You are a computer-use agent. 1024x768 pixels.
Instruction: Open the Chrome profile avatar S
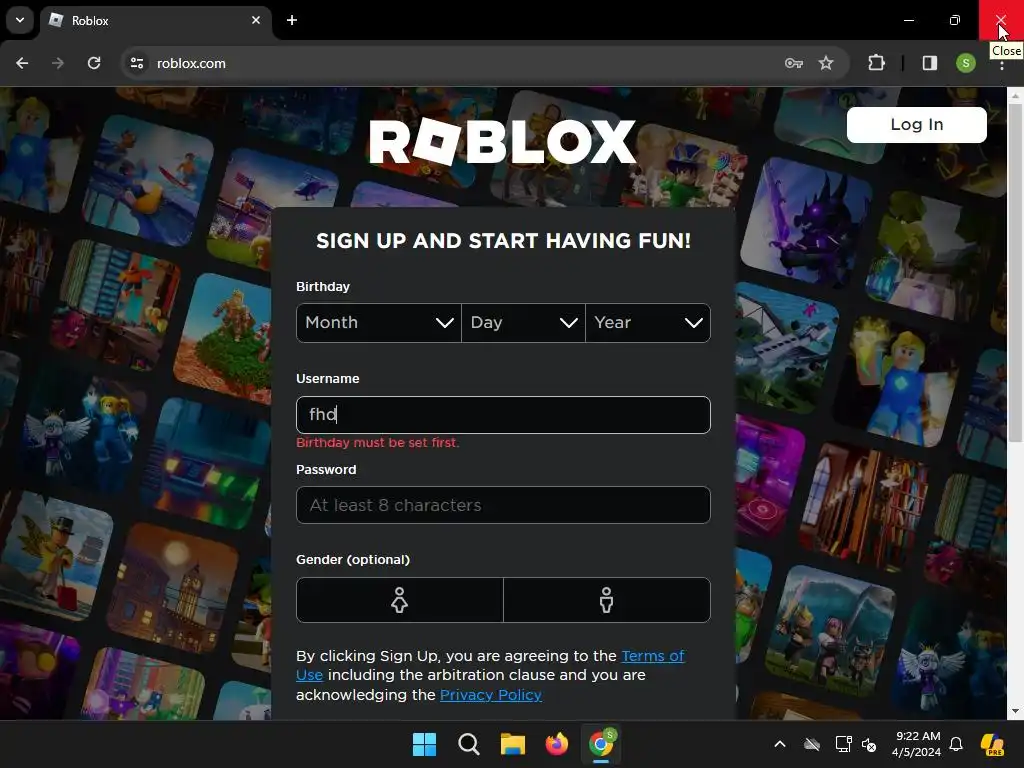point(966,63)
